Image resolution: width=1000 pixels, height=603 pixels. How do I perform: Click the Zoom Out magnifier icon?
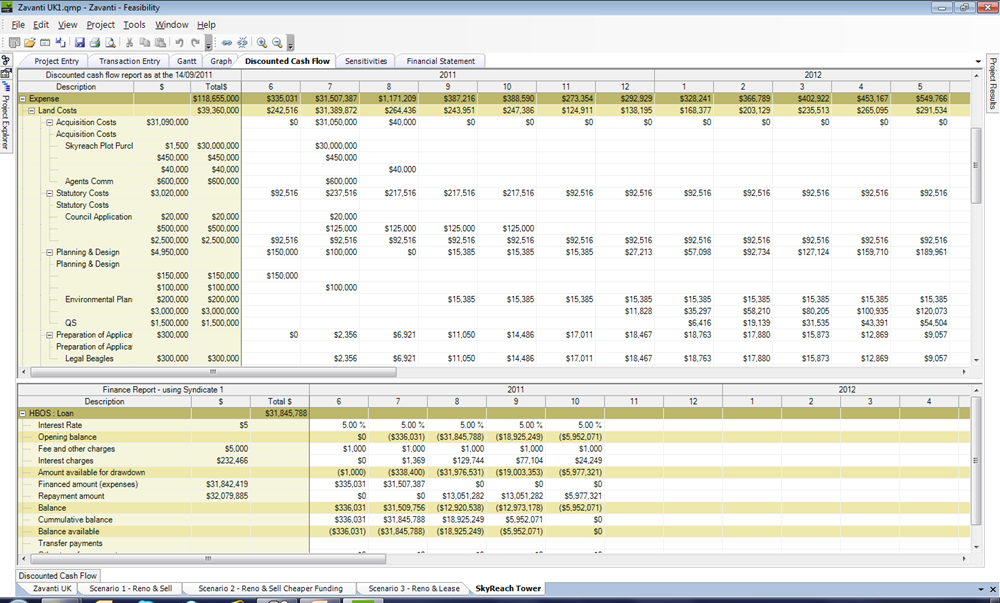pyautogui.click(x=277, y=43)
